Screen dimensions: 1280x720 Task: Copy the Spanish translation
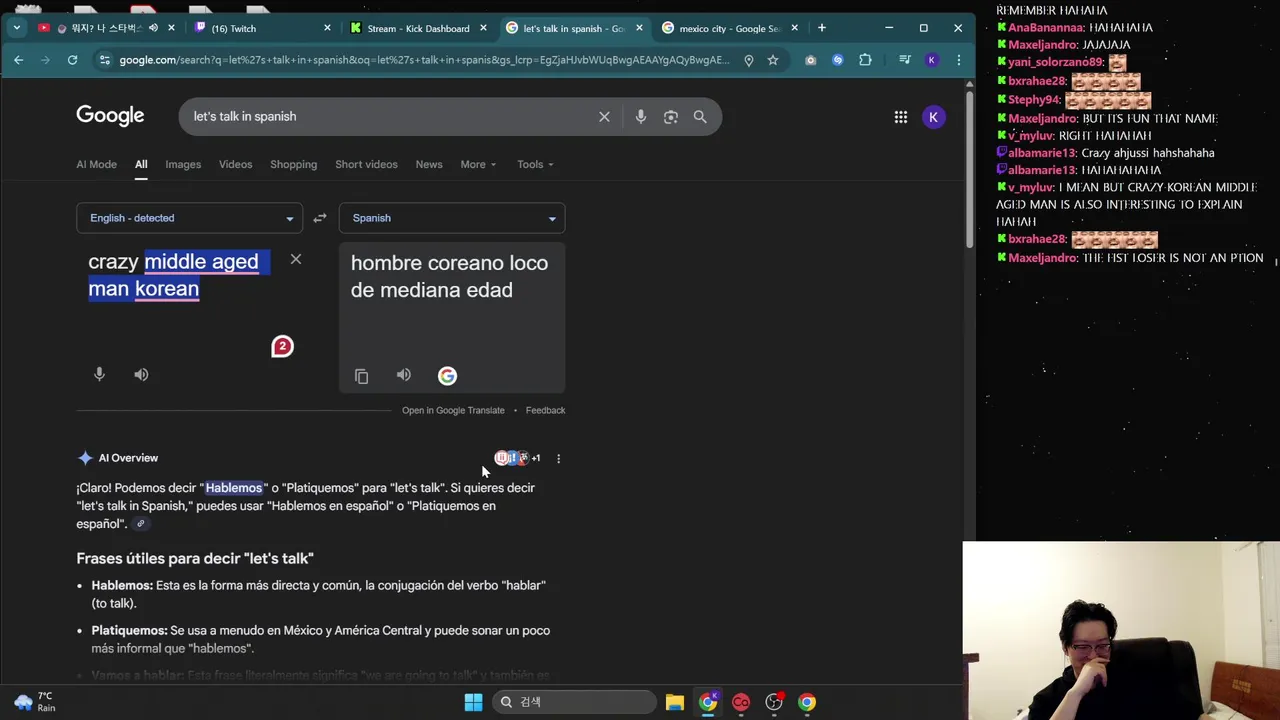pos(362,376)
